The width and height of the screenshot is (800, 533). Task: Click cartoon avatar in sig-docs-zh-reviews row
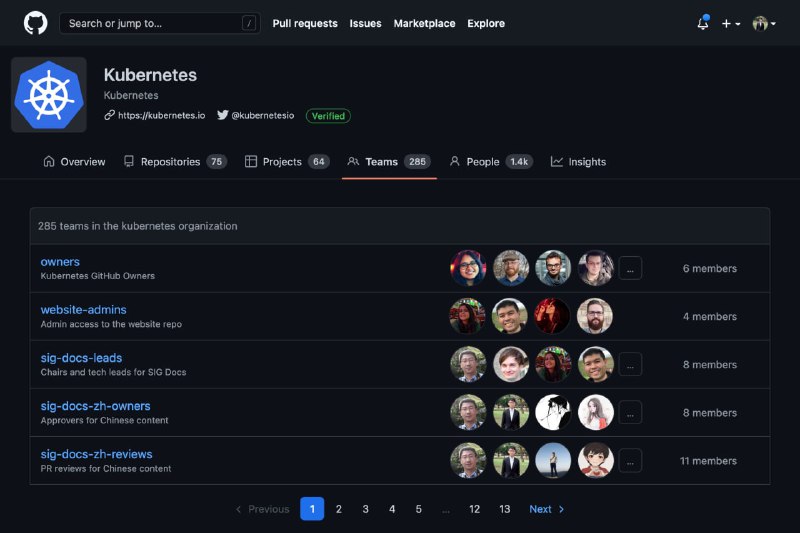click(x=595, y=460)
